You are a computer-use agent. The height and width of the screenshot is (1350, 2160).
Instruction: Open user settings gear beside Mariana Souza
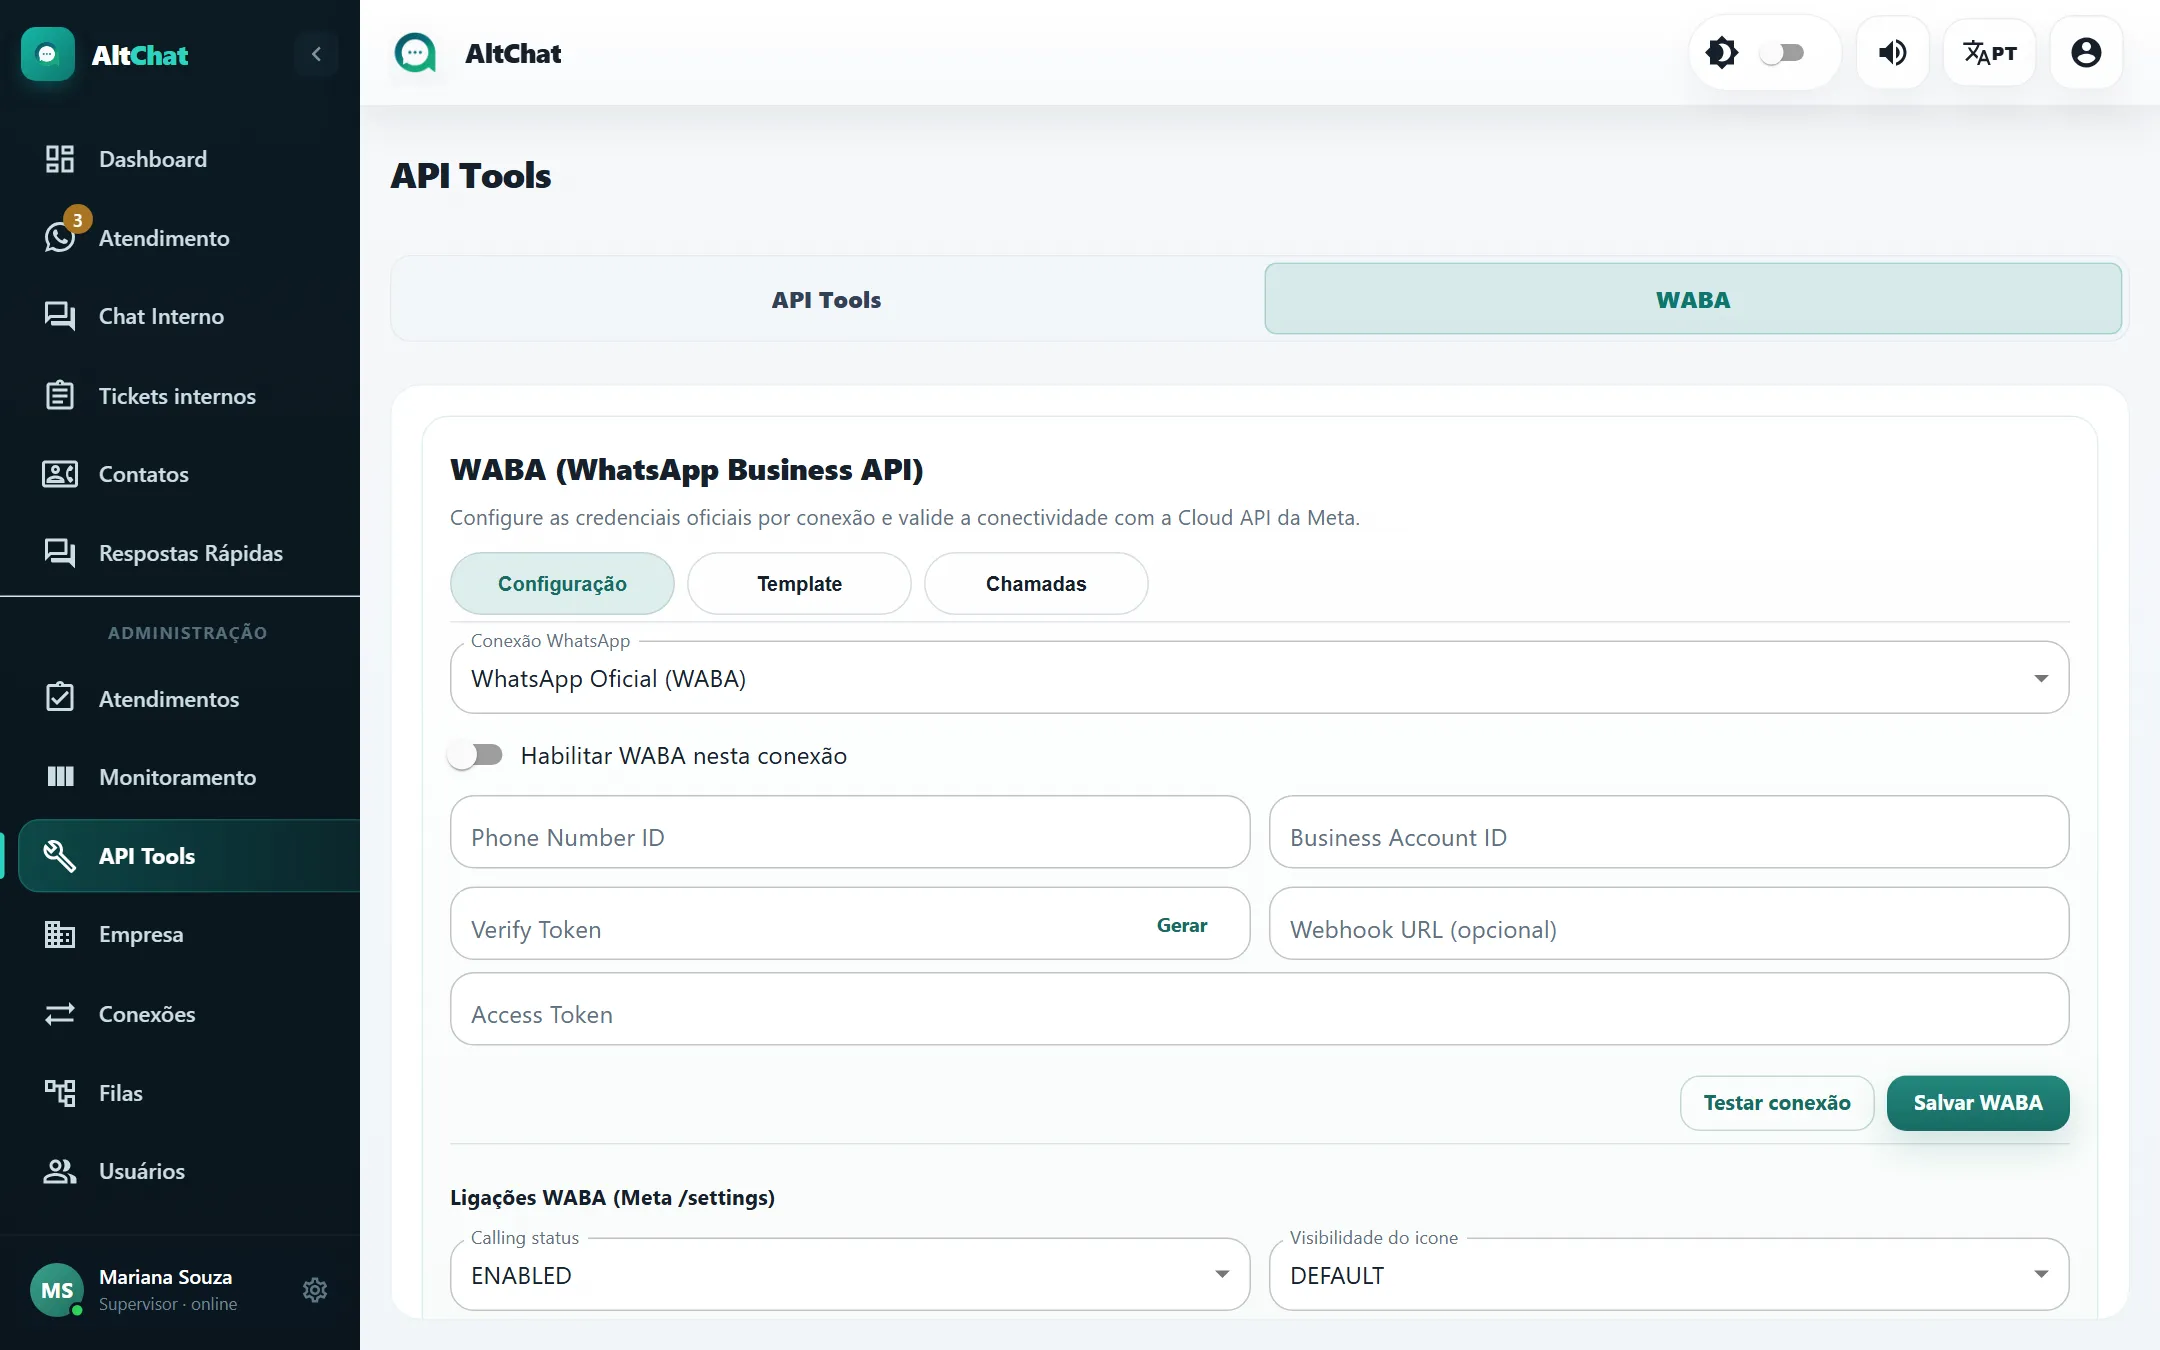tap(315, 1290)
